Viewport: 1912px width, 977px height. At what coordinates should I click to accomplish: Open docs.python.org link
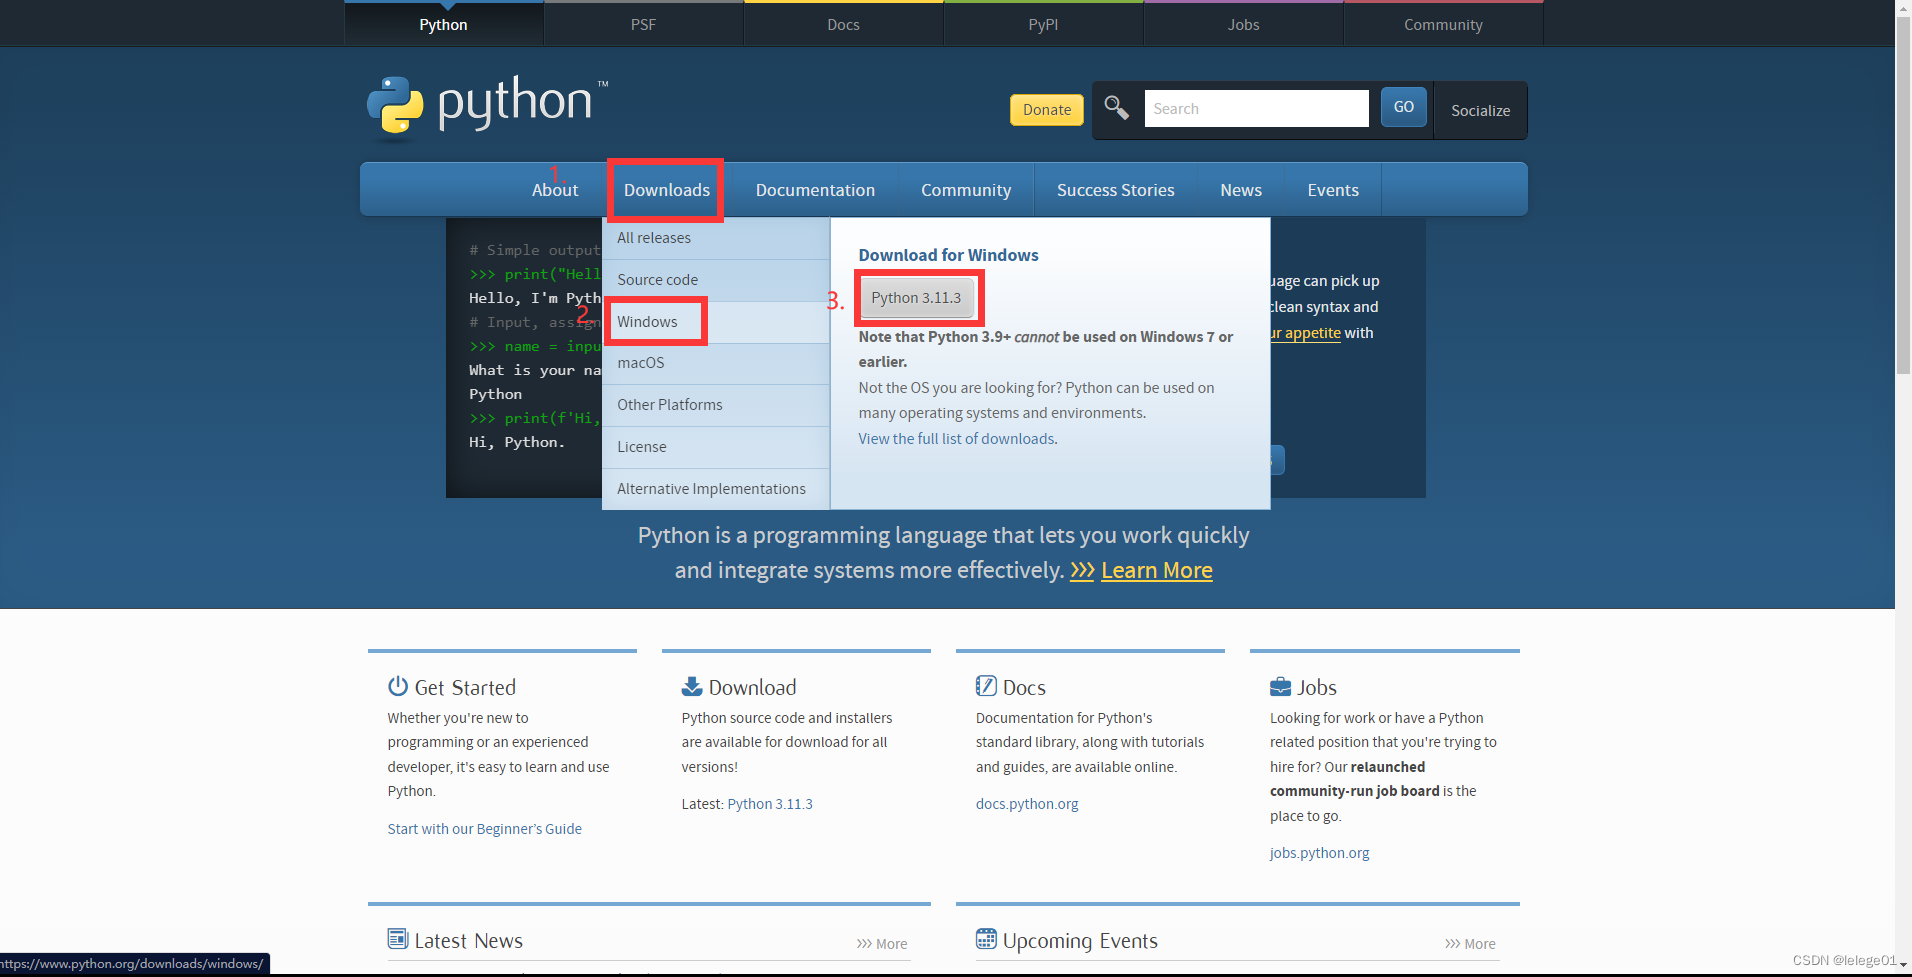pos(1027,804)
